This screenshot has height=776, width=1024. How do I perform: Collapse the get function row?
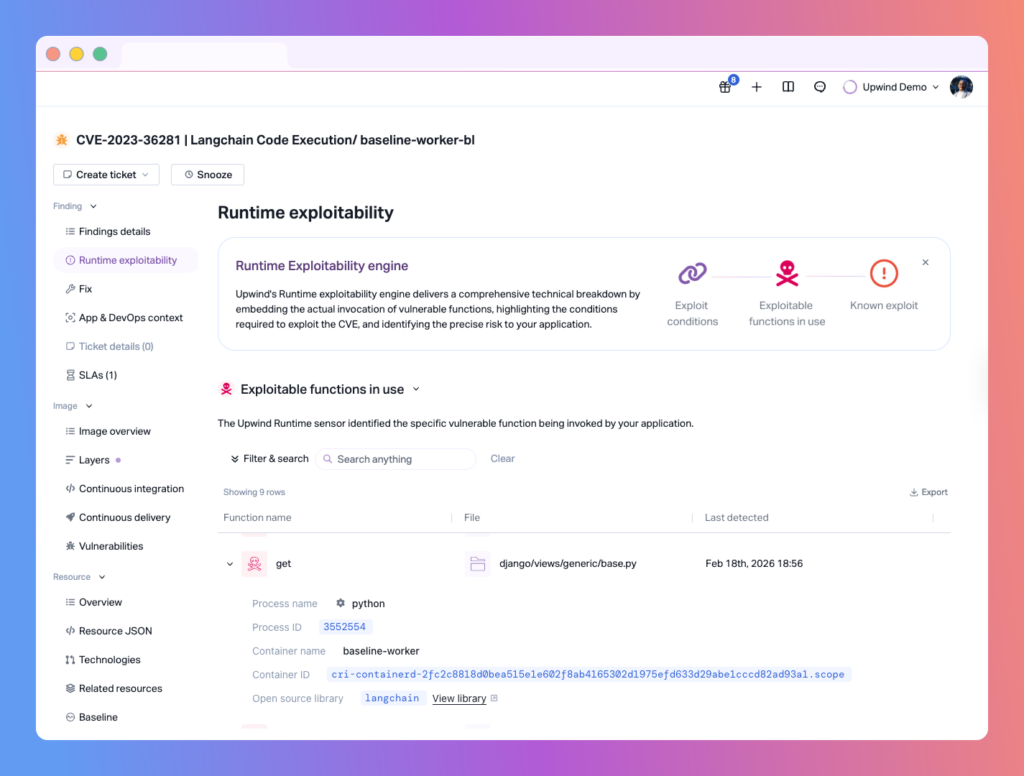pyautogui.click(x=230, y=564)
